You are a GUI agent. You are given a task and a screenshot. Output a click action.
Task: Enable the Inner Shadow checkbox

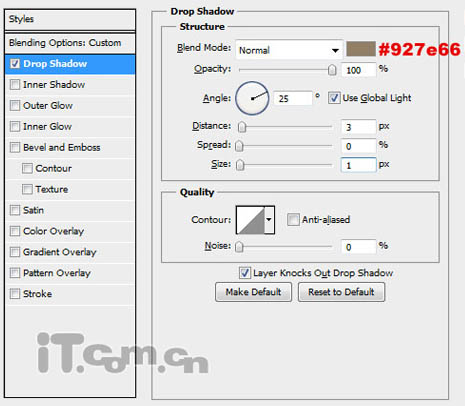tap(15, 84)
